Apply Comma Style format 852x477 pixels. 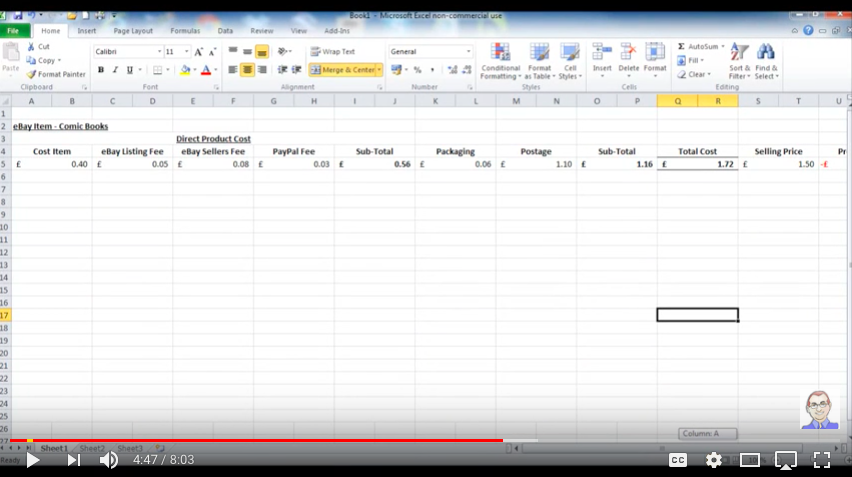[x=432, y=70]
